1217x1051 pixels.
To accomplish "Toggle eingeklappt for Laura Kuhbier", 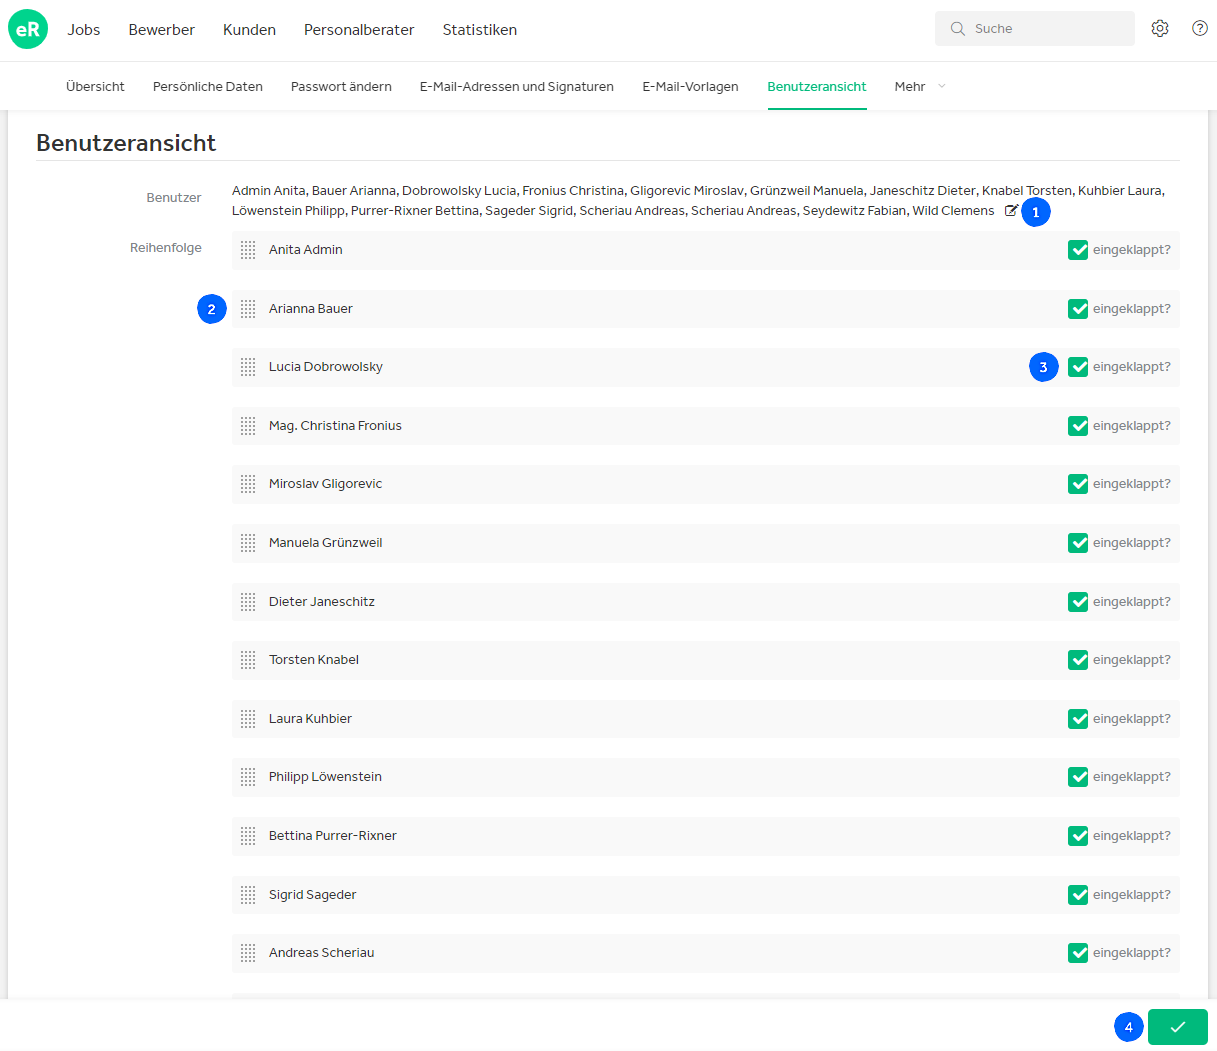I will (1078, 719).
